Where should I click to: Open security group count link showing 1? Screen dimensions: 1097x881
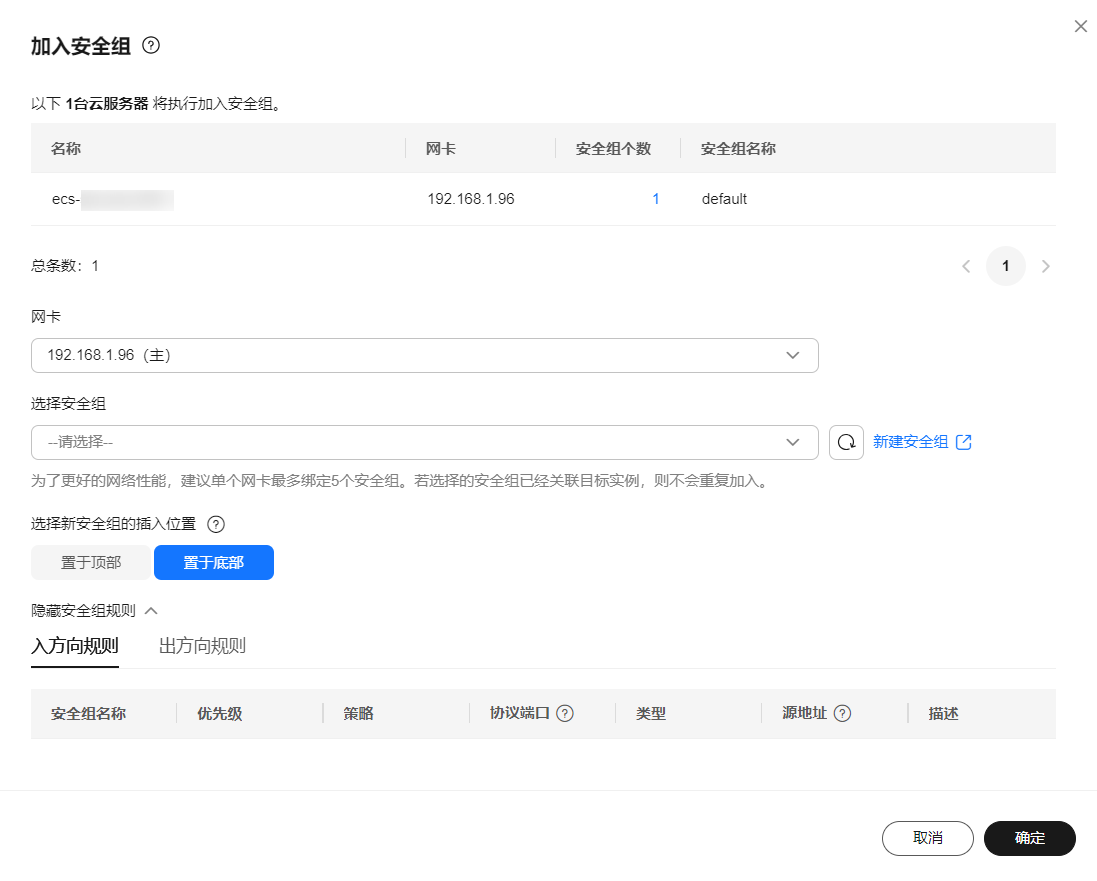(656, 198)
